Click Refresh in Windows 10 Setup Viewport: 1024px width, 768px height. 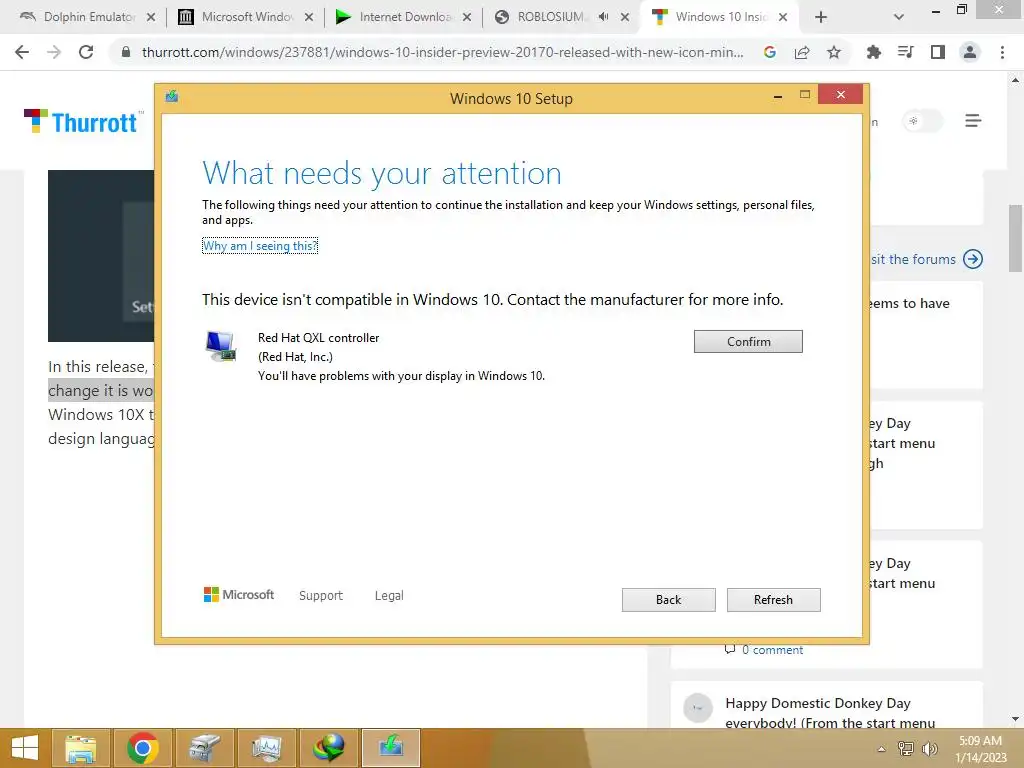pos(773,600)
